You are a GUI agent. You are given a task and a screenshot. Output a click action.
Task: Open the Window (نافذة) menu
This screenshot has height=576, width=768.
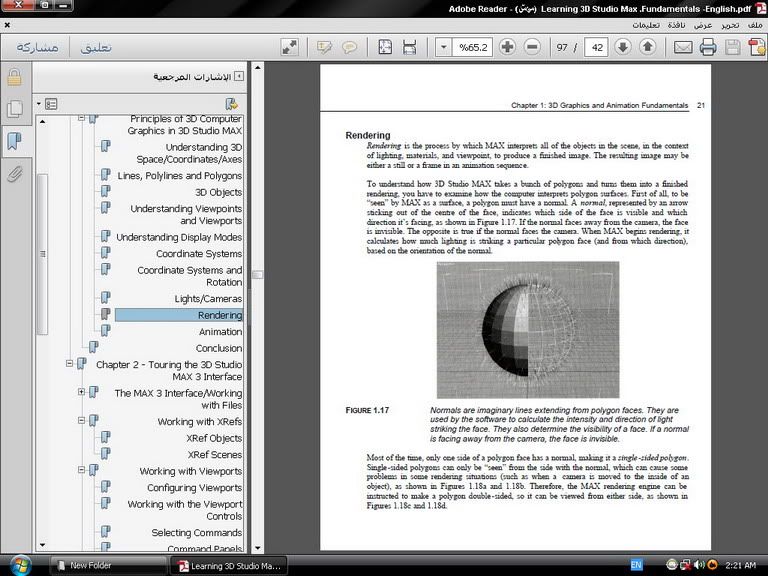coord(676,25)
